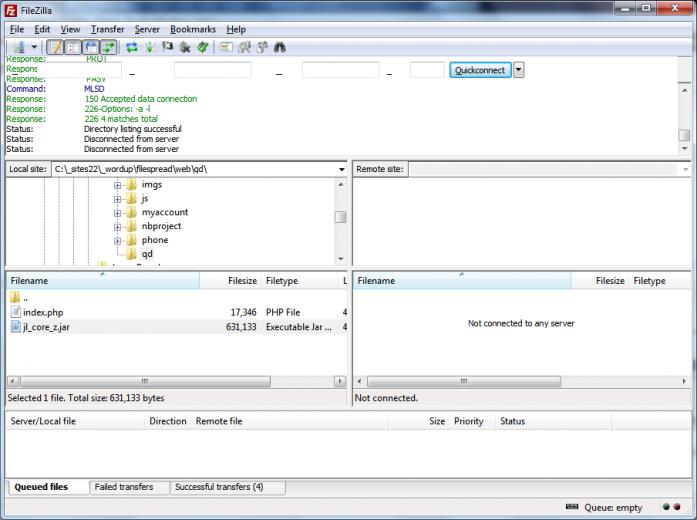The width and height of the screenshot is (697, 520).
Task: Click Server/Local file column header
Action: 76,421
